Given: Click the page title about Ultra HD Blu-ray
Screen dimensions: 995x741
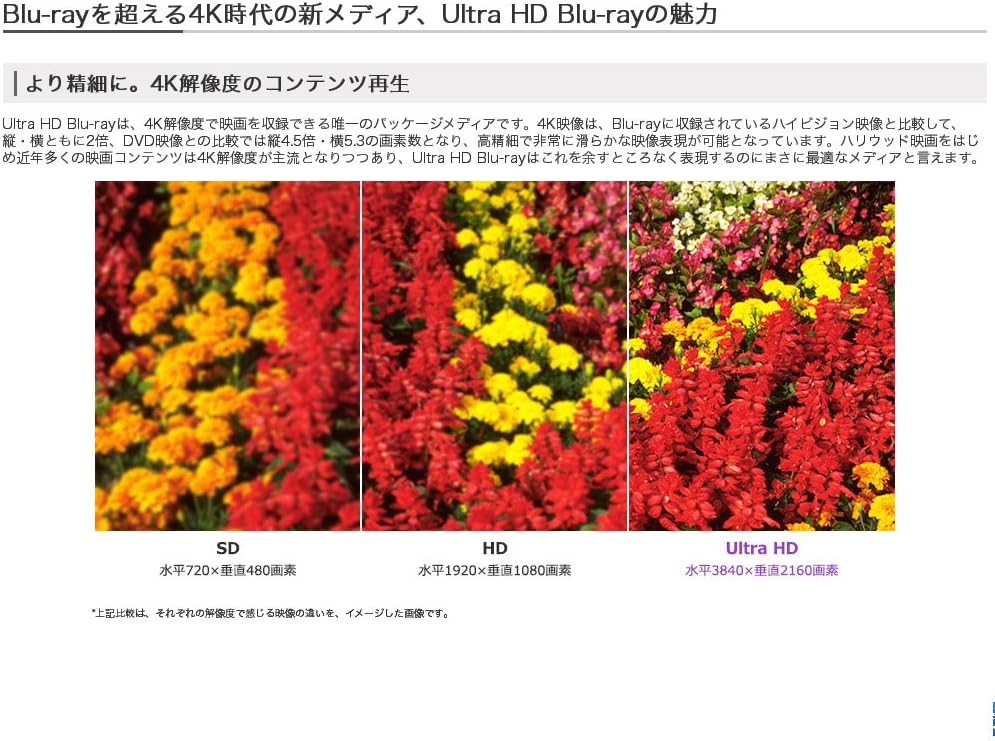Looking at the screenshot, I should tap(360, 14).
